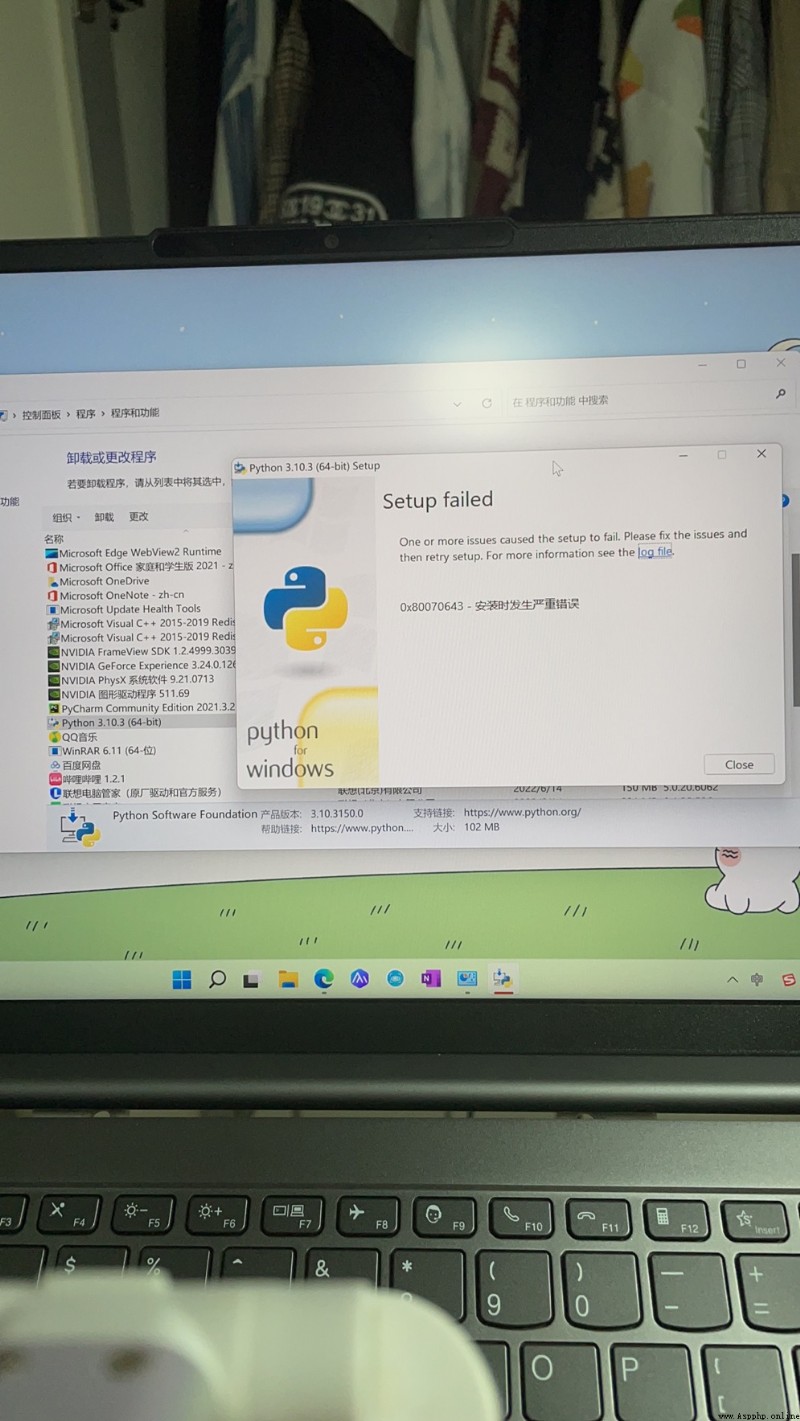Screen dimensions: 800x1421
Task: Close Python Setup with title bar X
Action: point(761,453)
